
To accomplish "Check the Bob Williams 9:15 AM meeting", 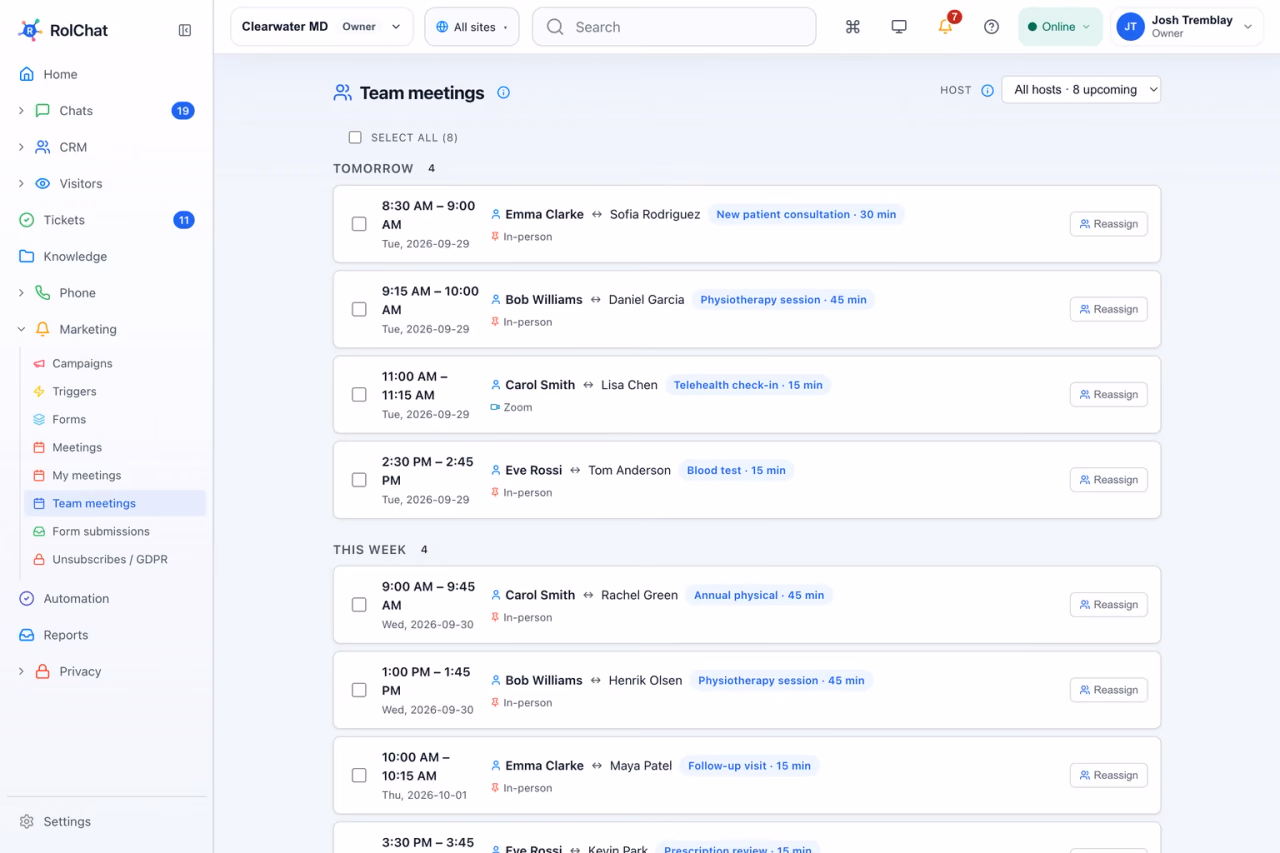I will (359, 309).
